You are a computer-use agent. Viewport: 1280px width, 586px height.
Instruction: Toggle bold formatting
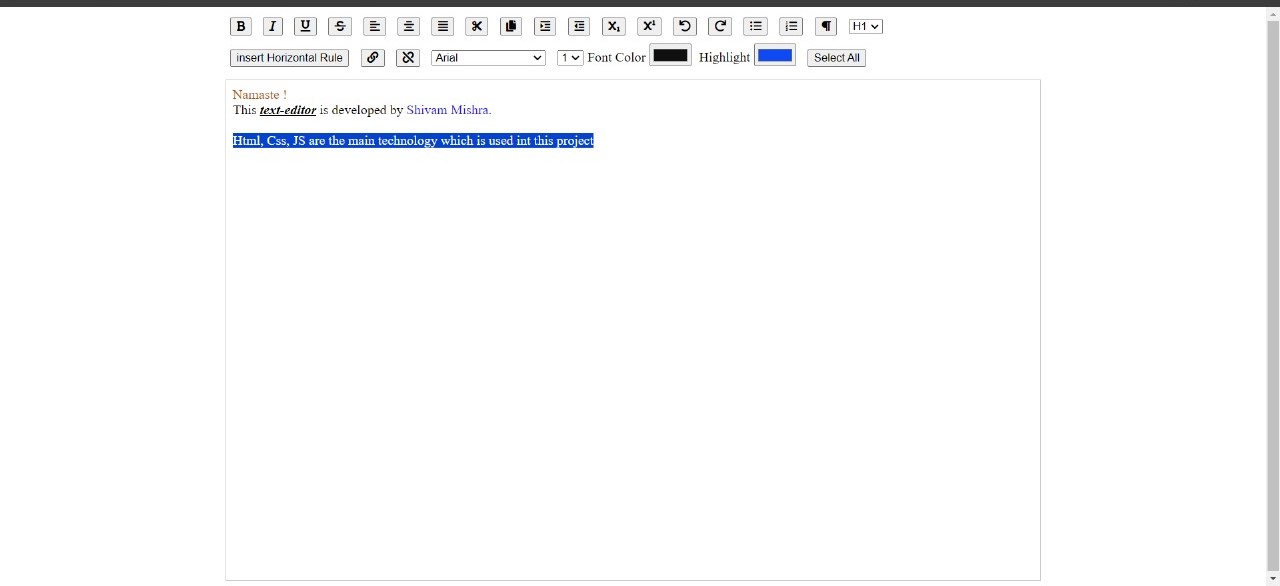[x=240, y=26]
